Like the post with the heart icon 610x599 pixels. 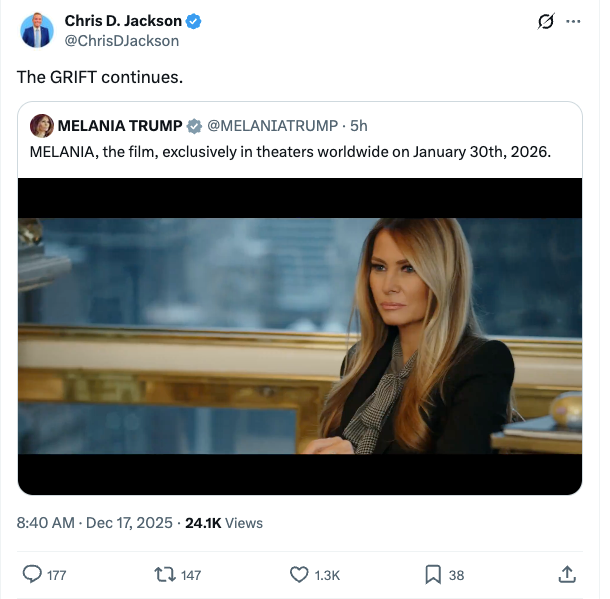[x=299, y=574]
